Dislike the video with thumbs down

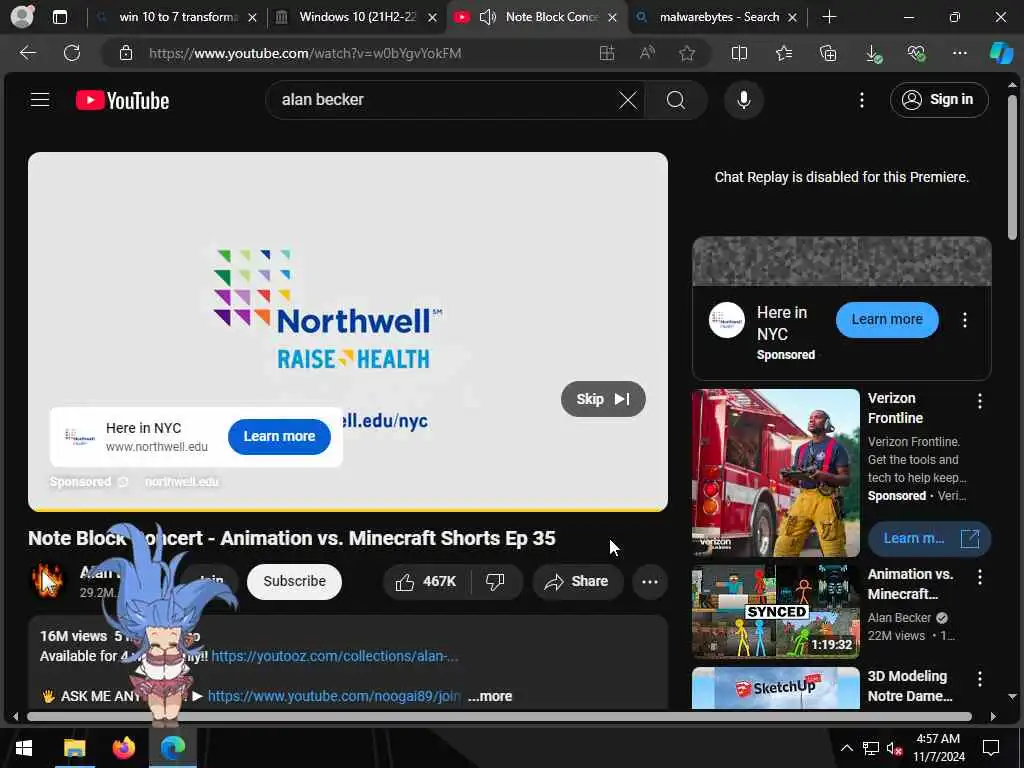(x=496, y=581)
